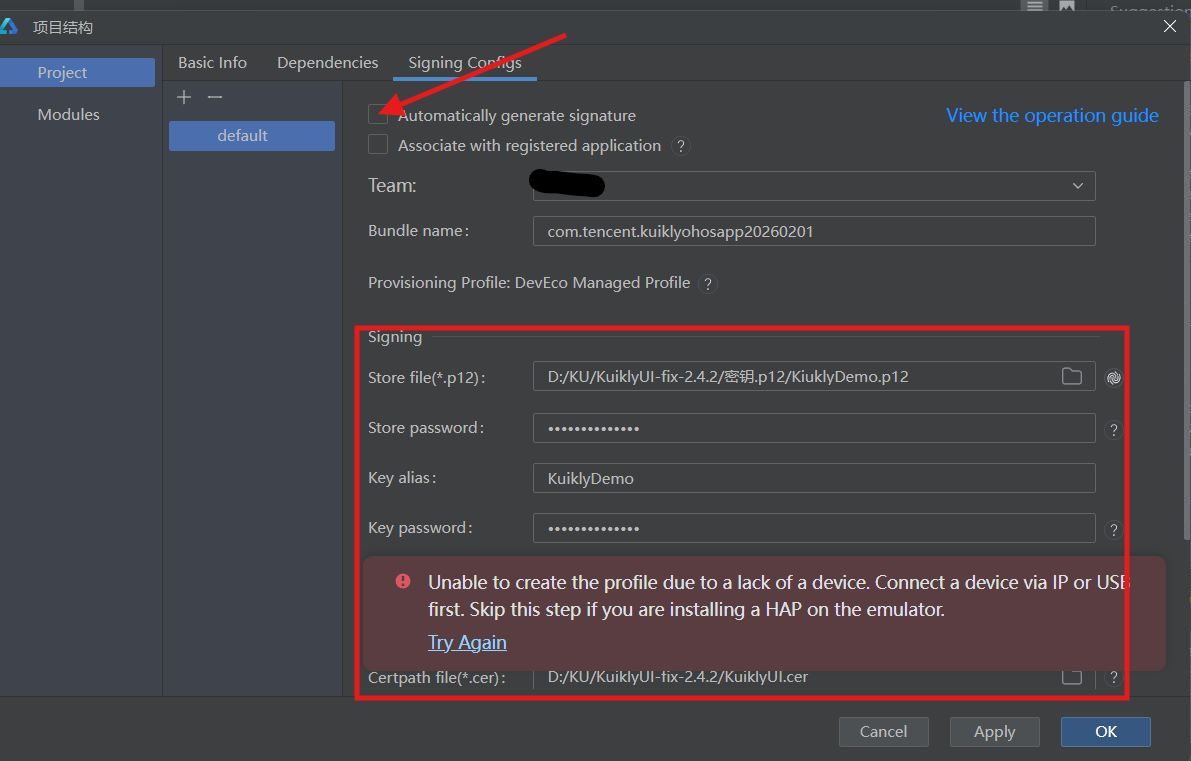Click the Key alias field with KuiklyDemo

click(x=813, y=478)
